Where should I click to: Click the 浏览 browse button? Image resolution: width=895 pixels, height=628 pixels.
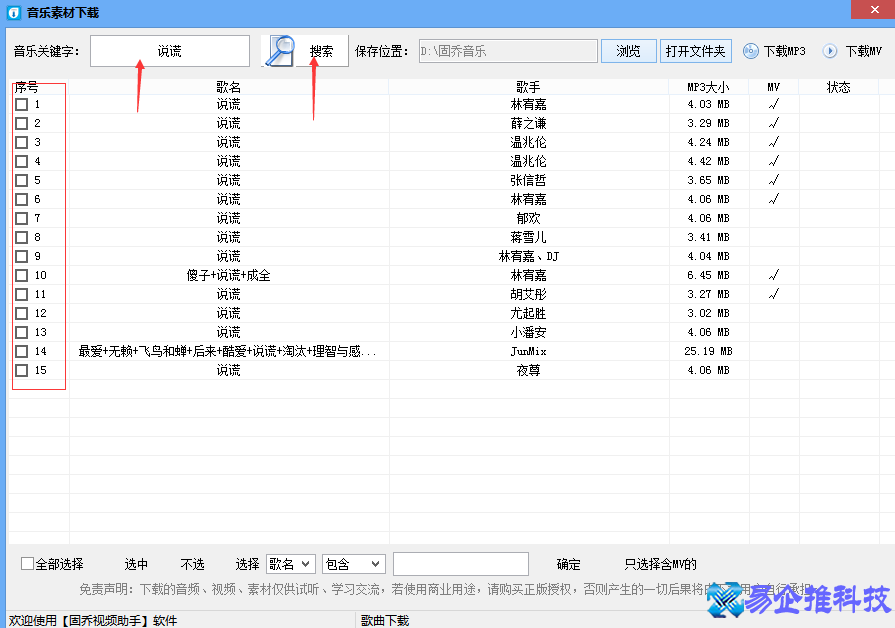[x=628, y=50]
